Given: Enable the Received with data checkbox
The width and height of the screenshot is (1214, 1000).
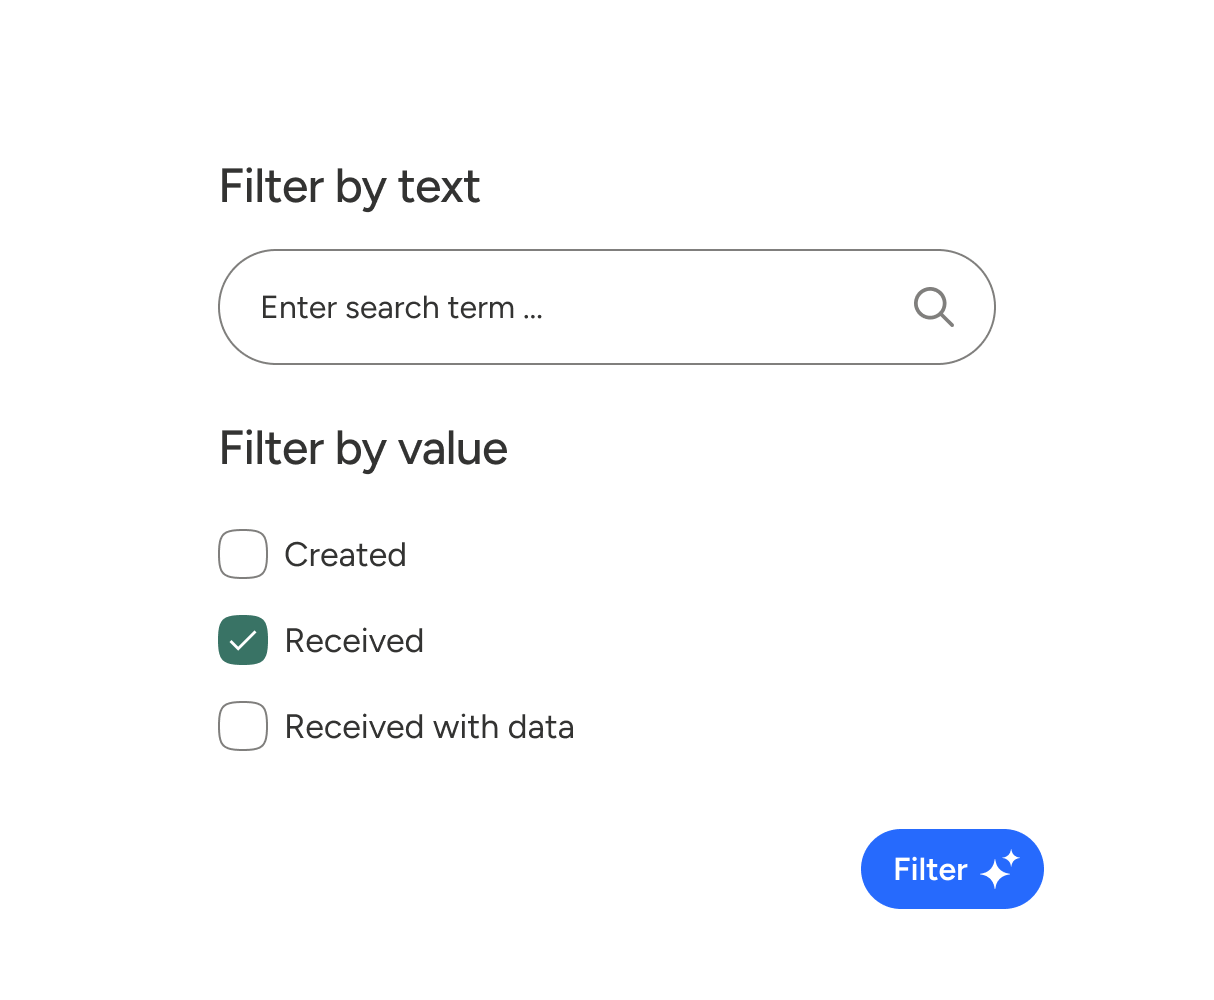Looking at the screenshot, I should tap(243, 726).
